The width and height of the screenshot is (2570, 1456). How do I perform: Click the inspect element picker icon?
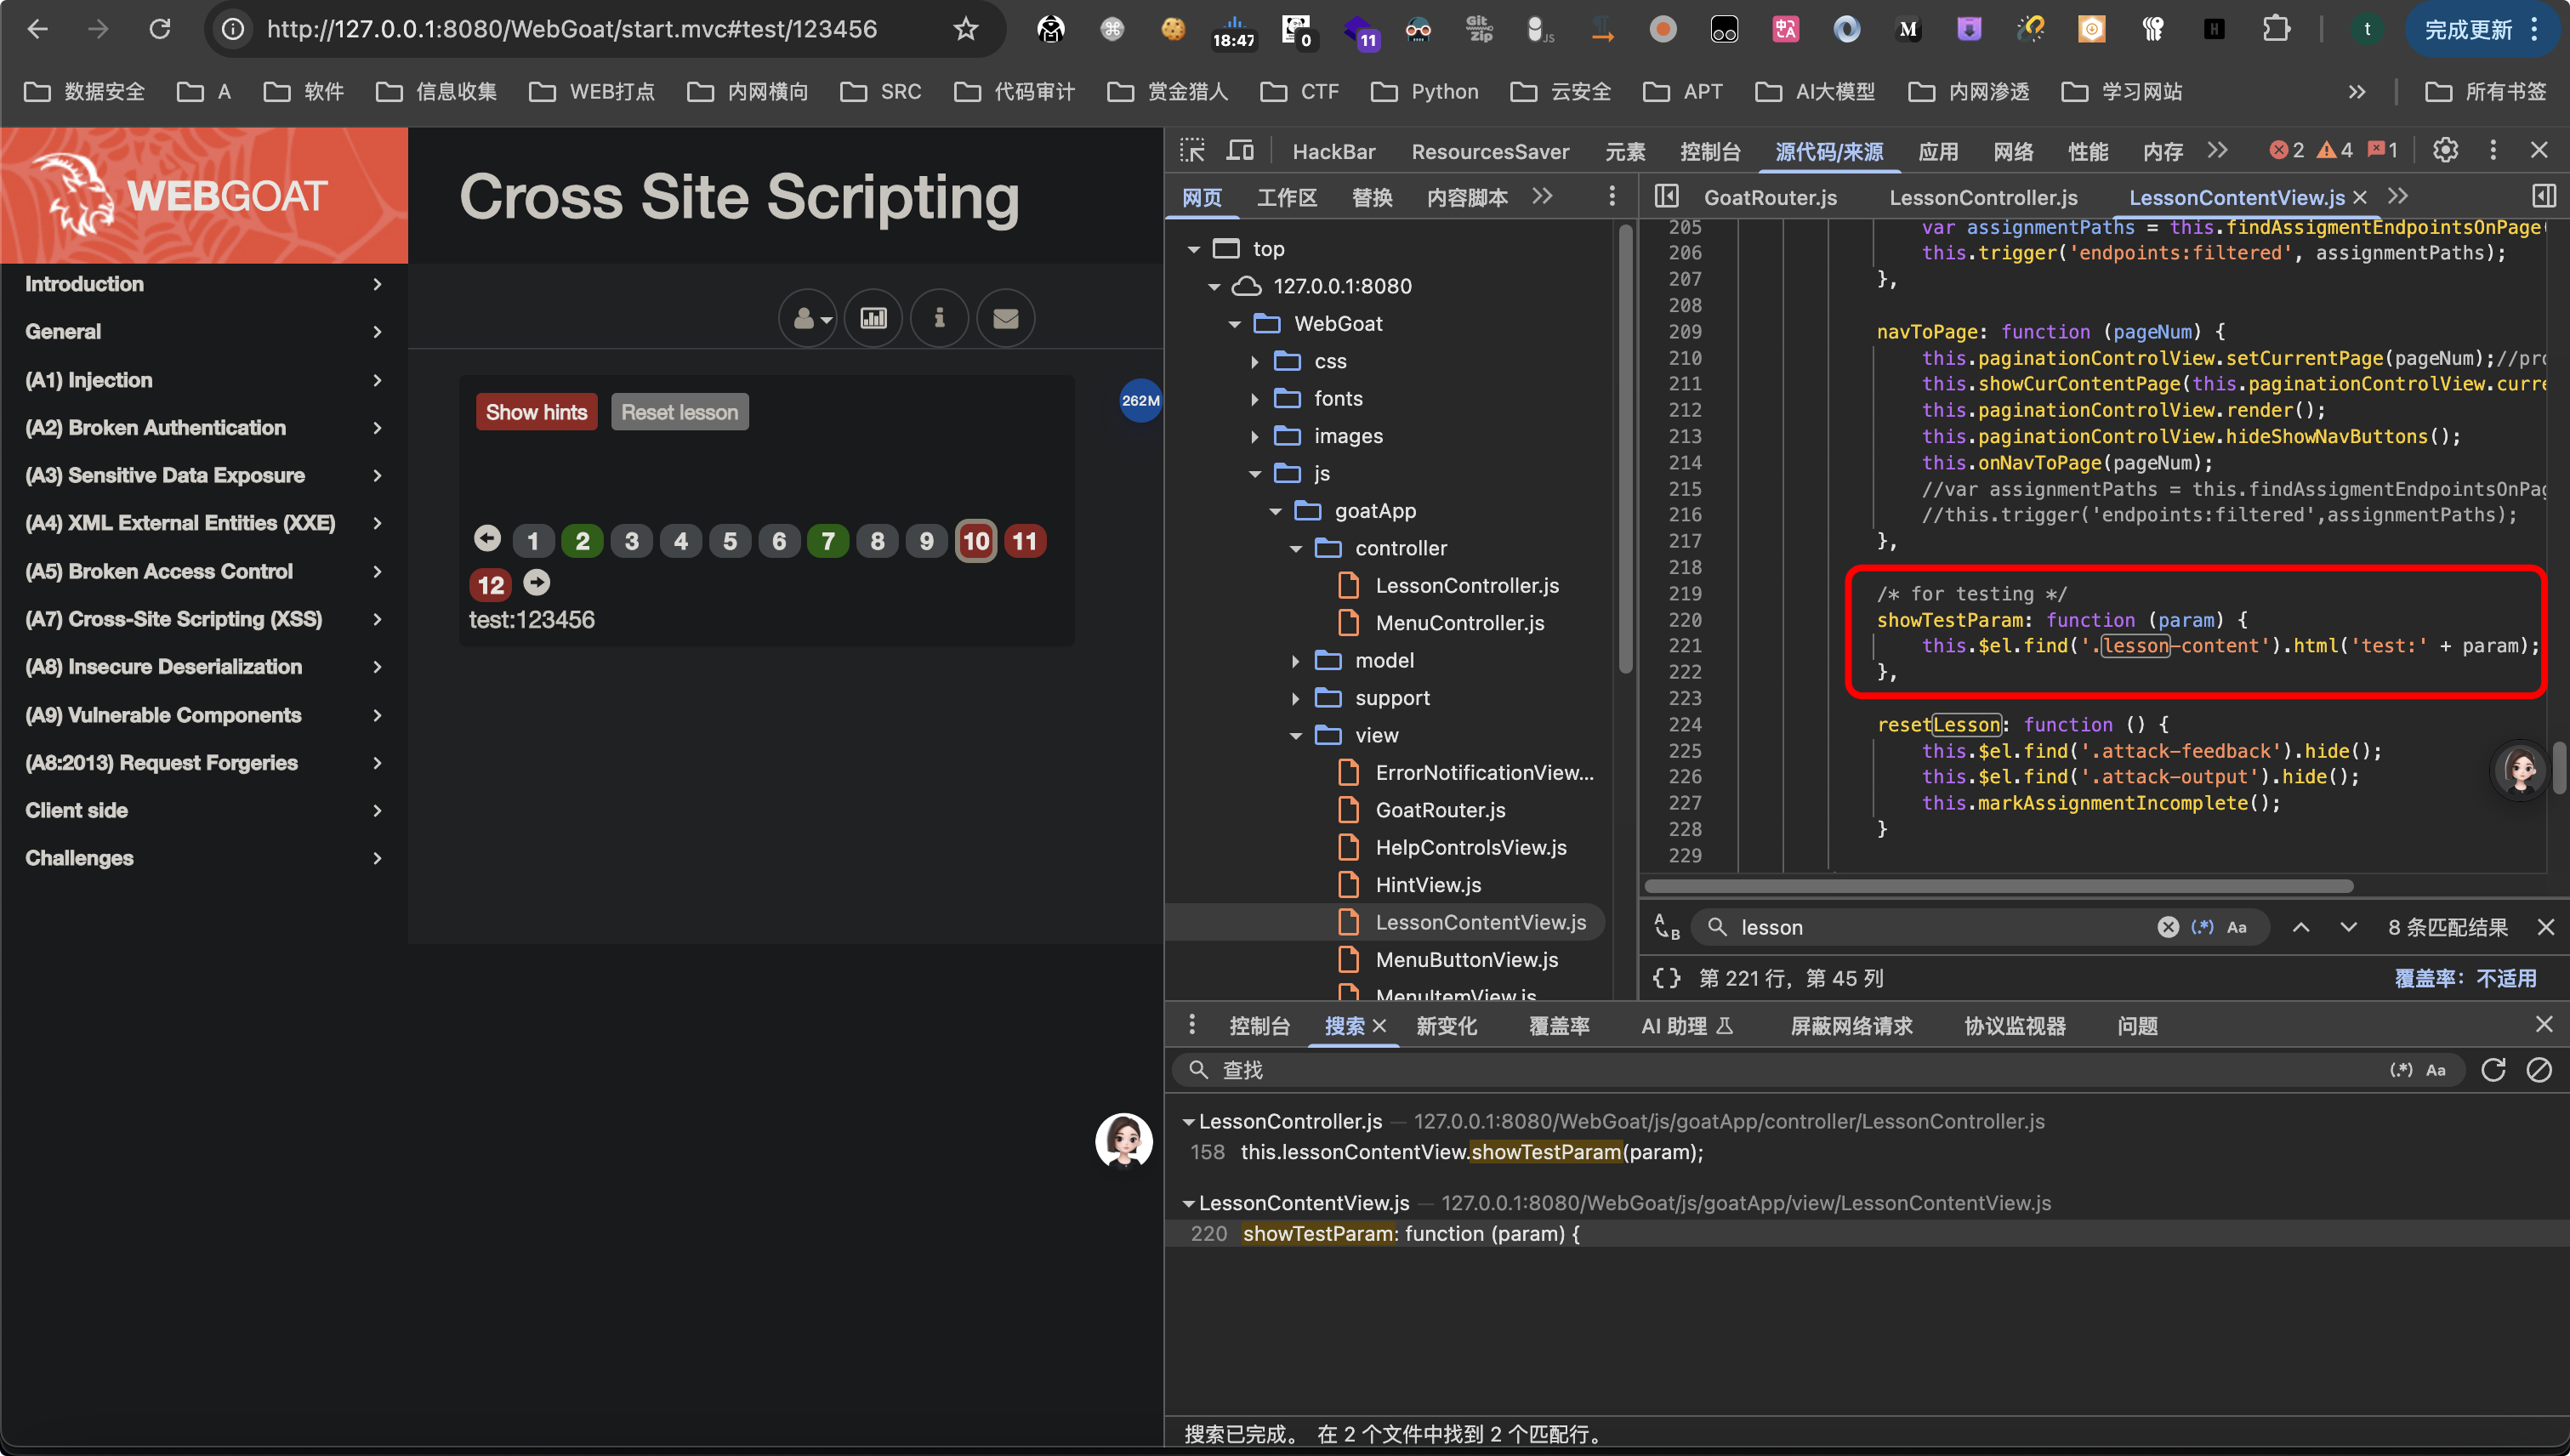1192,151
